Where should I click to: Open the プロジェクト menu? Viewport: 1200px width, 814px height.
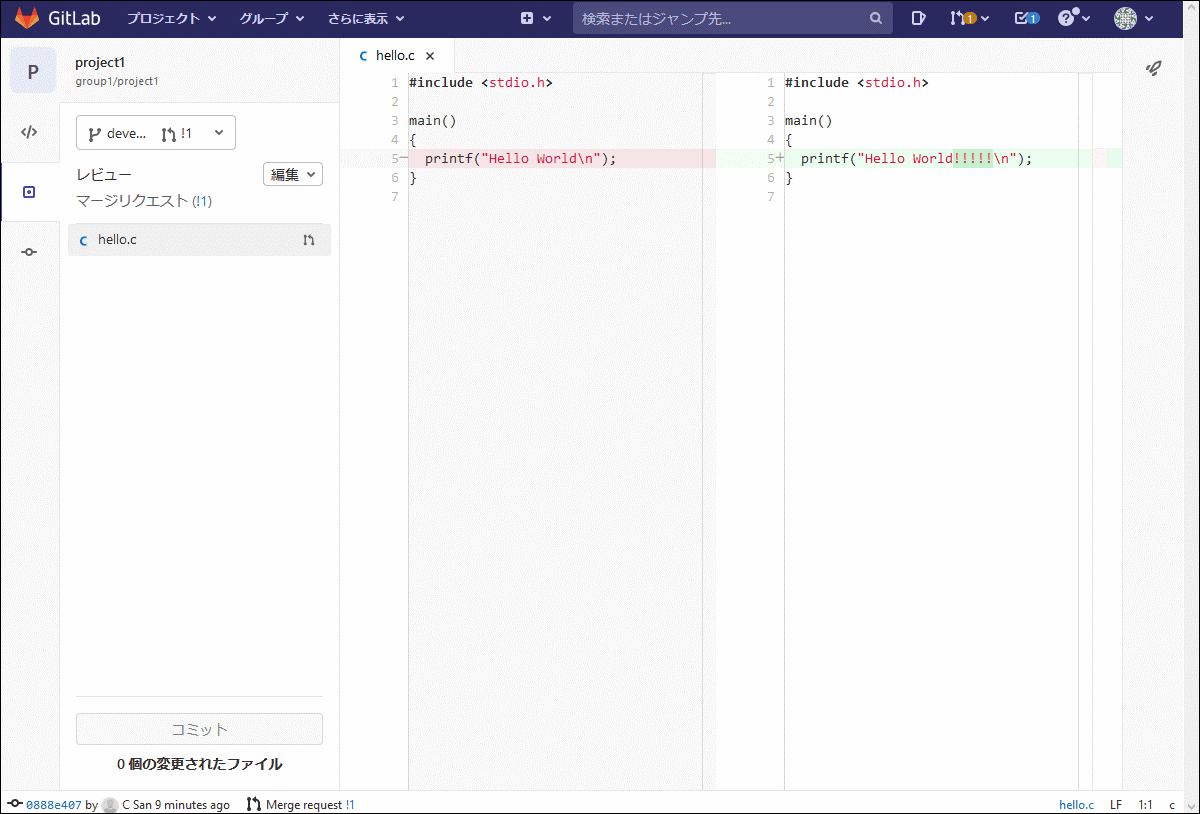[171, 18]
